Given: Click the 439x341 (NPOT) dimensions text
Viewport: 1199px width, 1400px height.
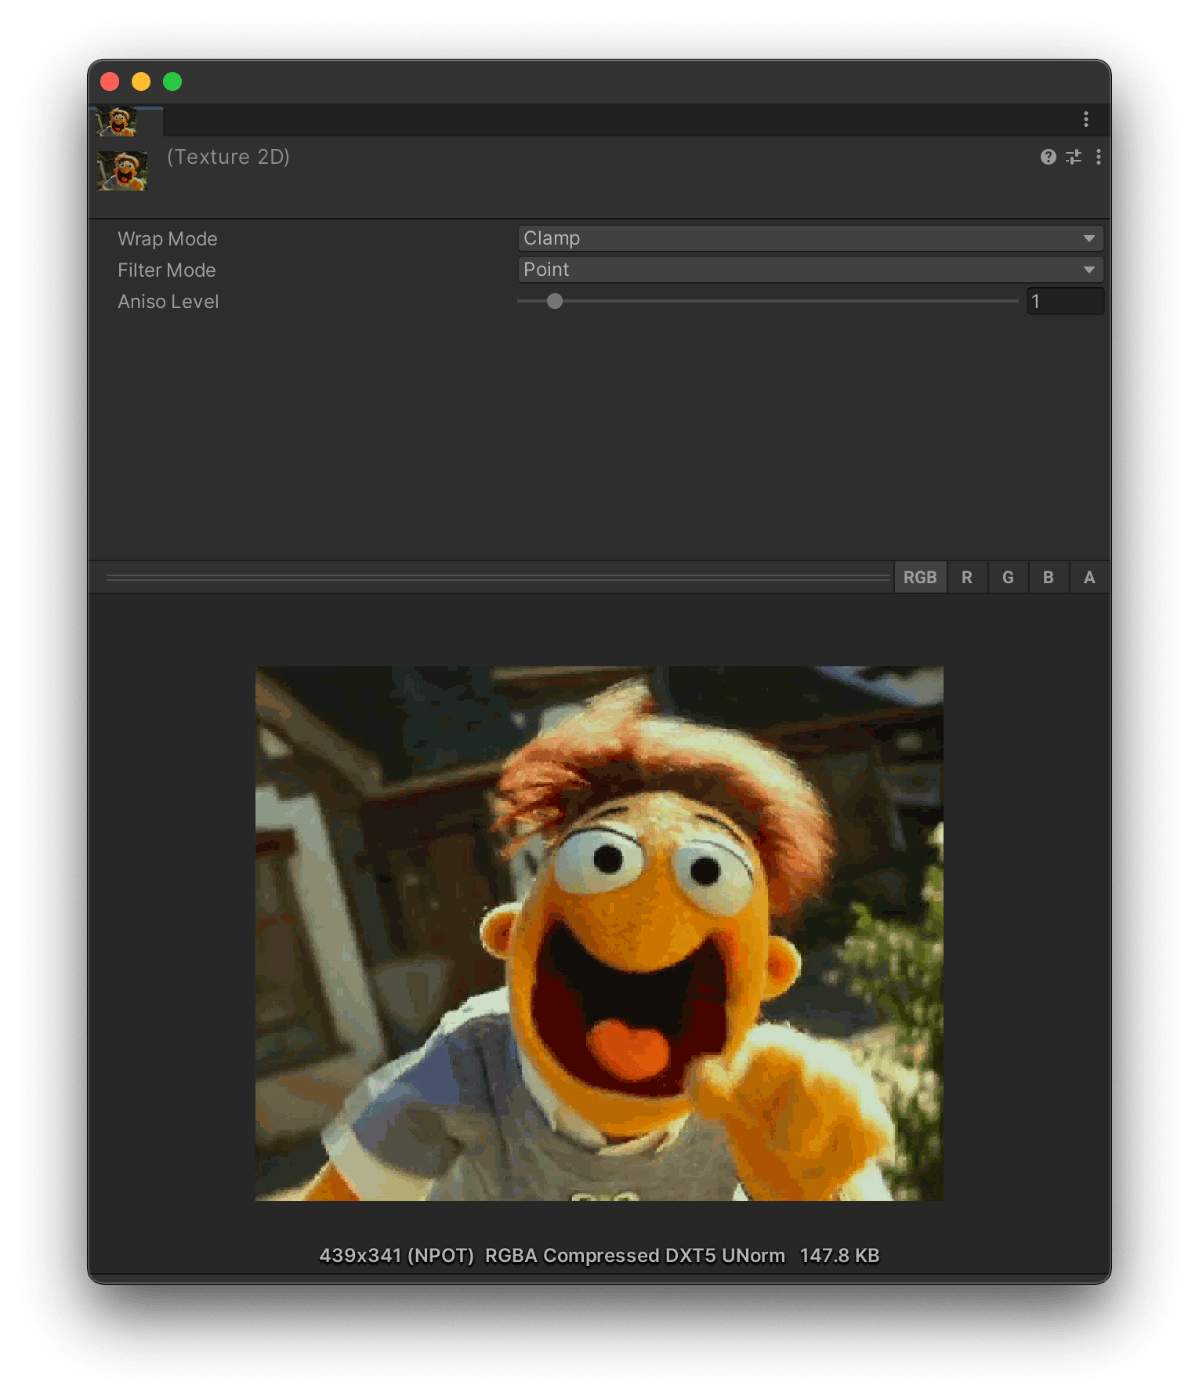Looking at the screenshot, I should tap(396, 1255).
